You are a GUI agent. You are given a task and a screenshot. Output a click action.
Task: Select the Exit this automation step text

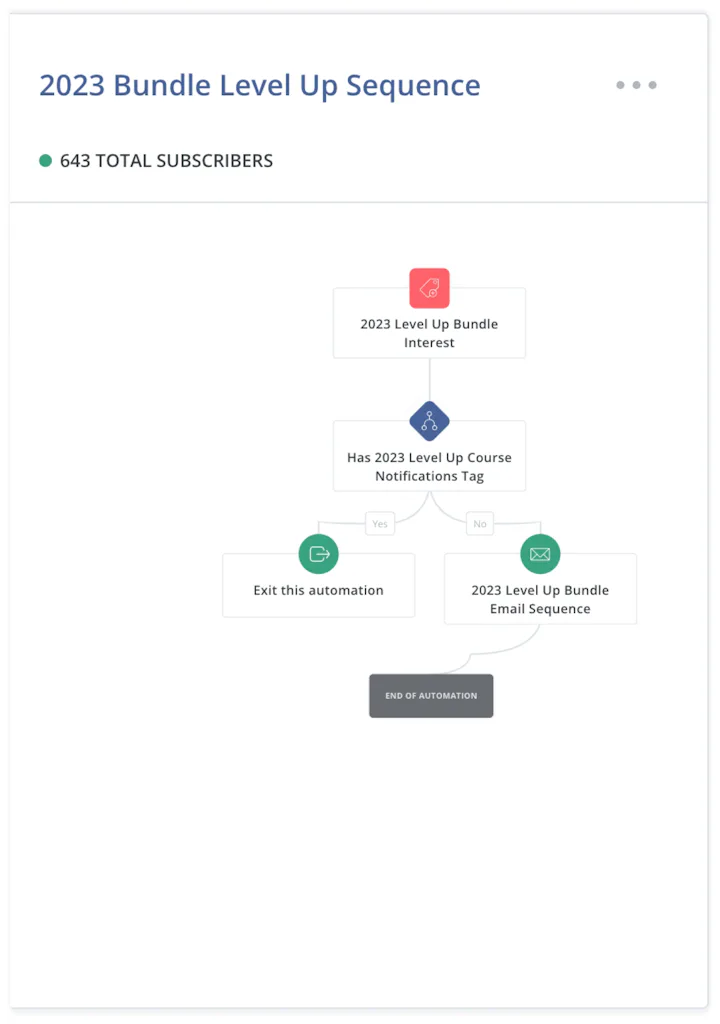[x=318, y=590]
